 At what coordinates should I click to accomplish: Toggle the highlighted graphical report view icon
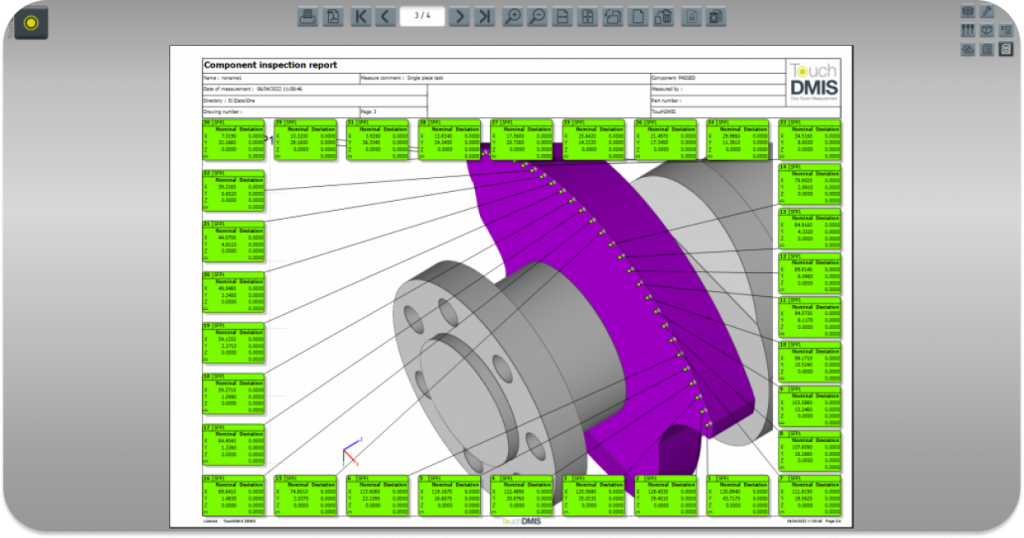pos(1006,49)
